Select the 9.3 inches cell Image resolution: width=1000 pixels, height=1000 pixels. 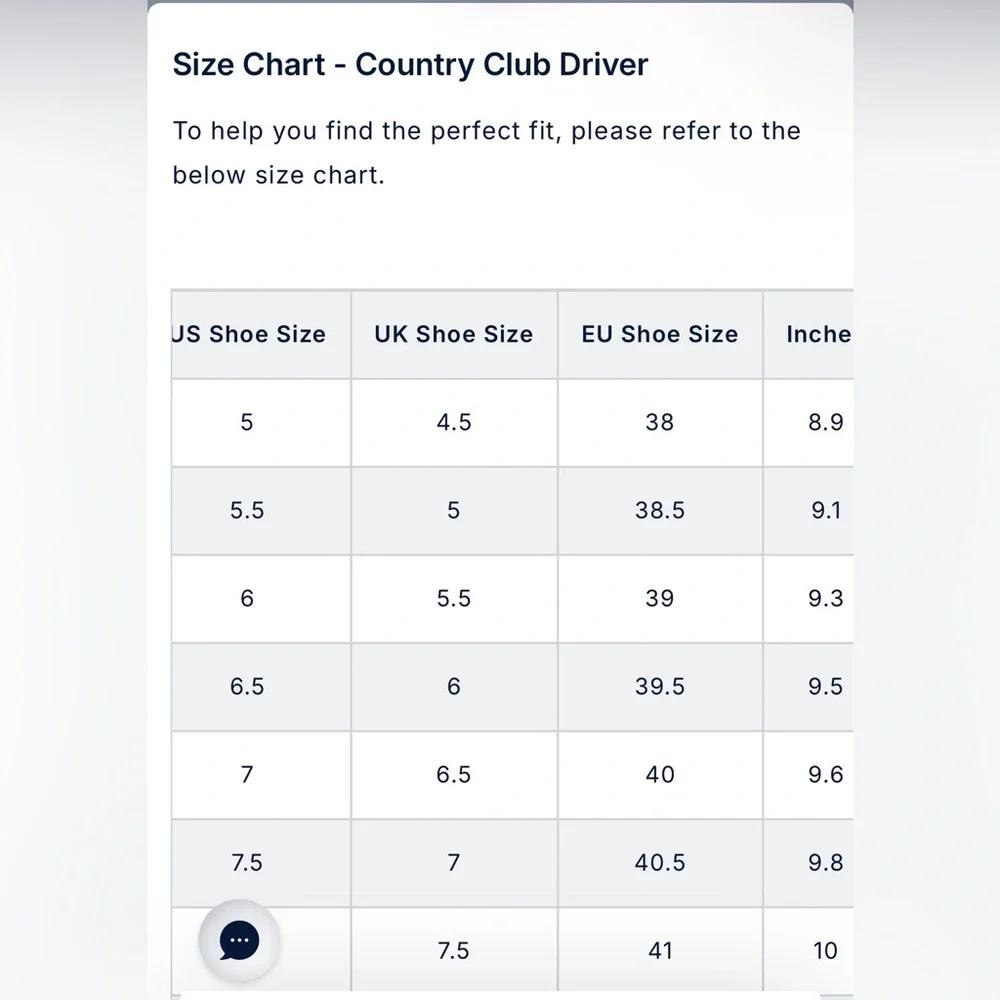coord(826,598)
